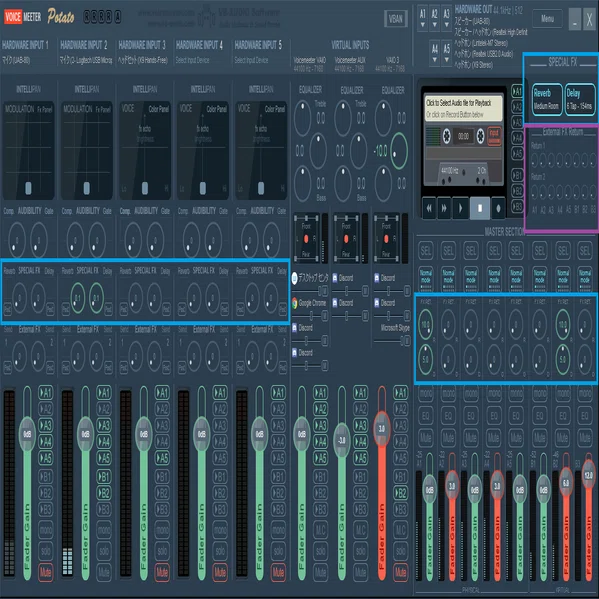Viewport: 599px width, 599px height.
Task: Open the VBAN settings
Action: pyautogui.click(x=395, y=19)
